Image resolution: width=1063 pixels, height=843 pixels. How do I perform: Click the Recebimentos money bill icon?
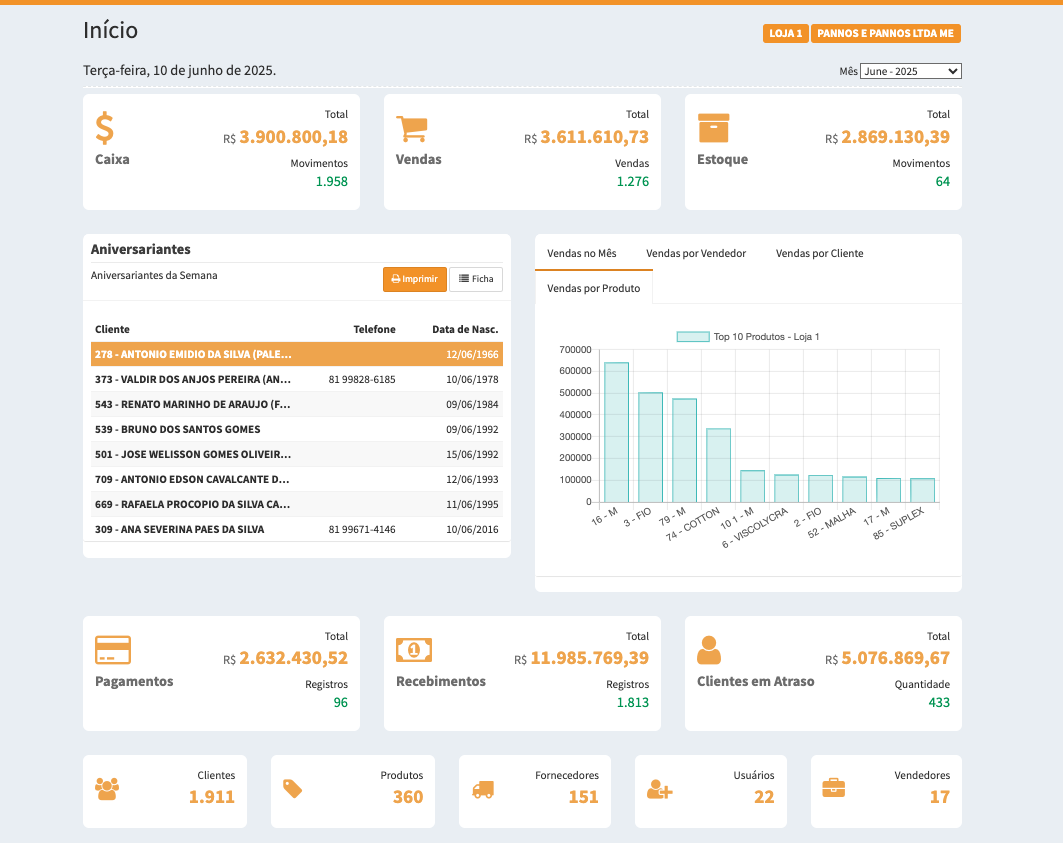[414, 650]
